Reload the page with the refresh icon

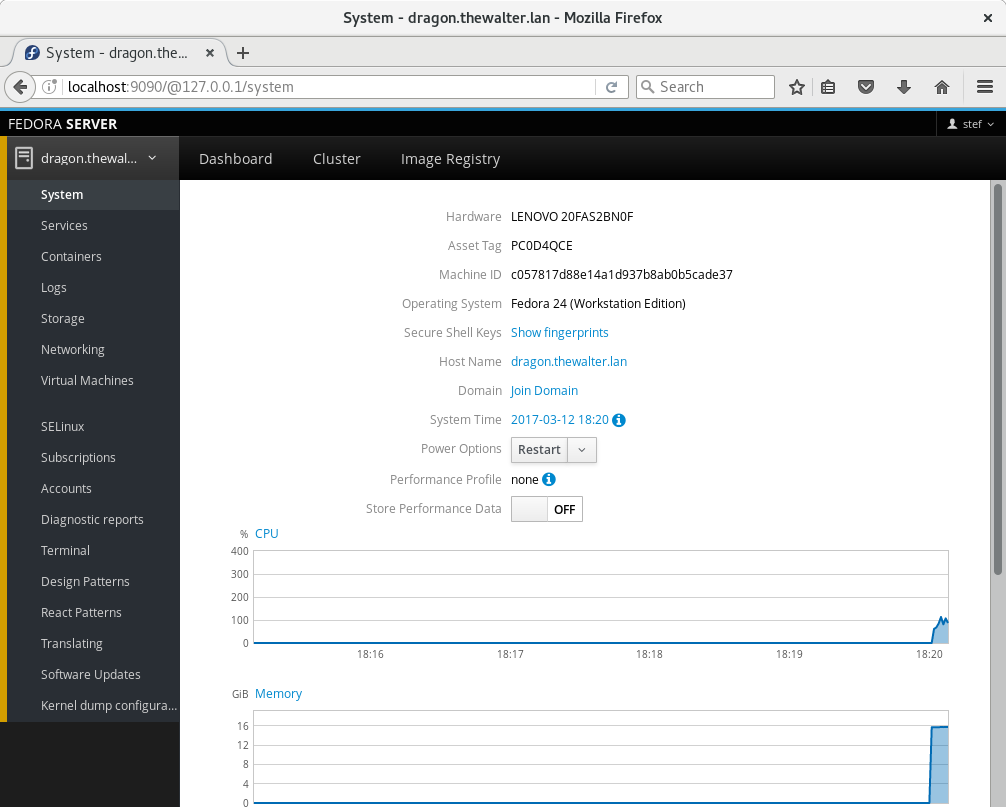pyautogui.click(x=612, y=87)
